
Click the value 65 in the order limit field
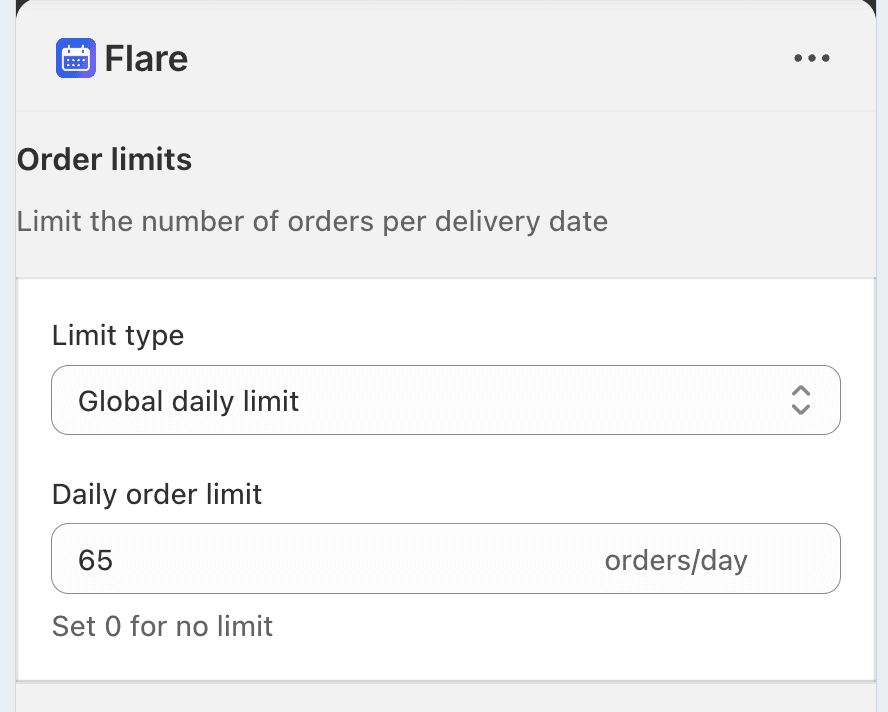(x=95, y=560)
